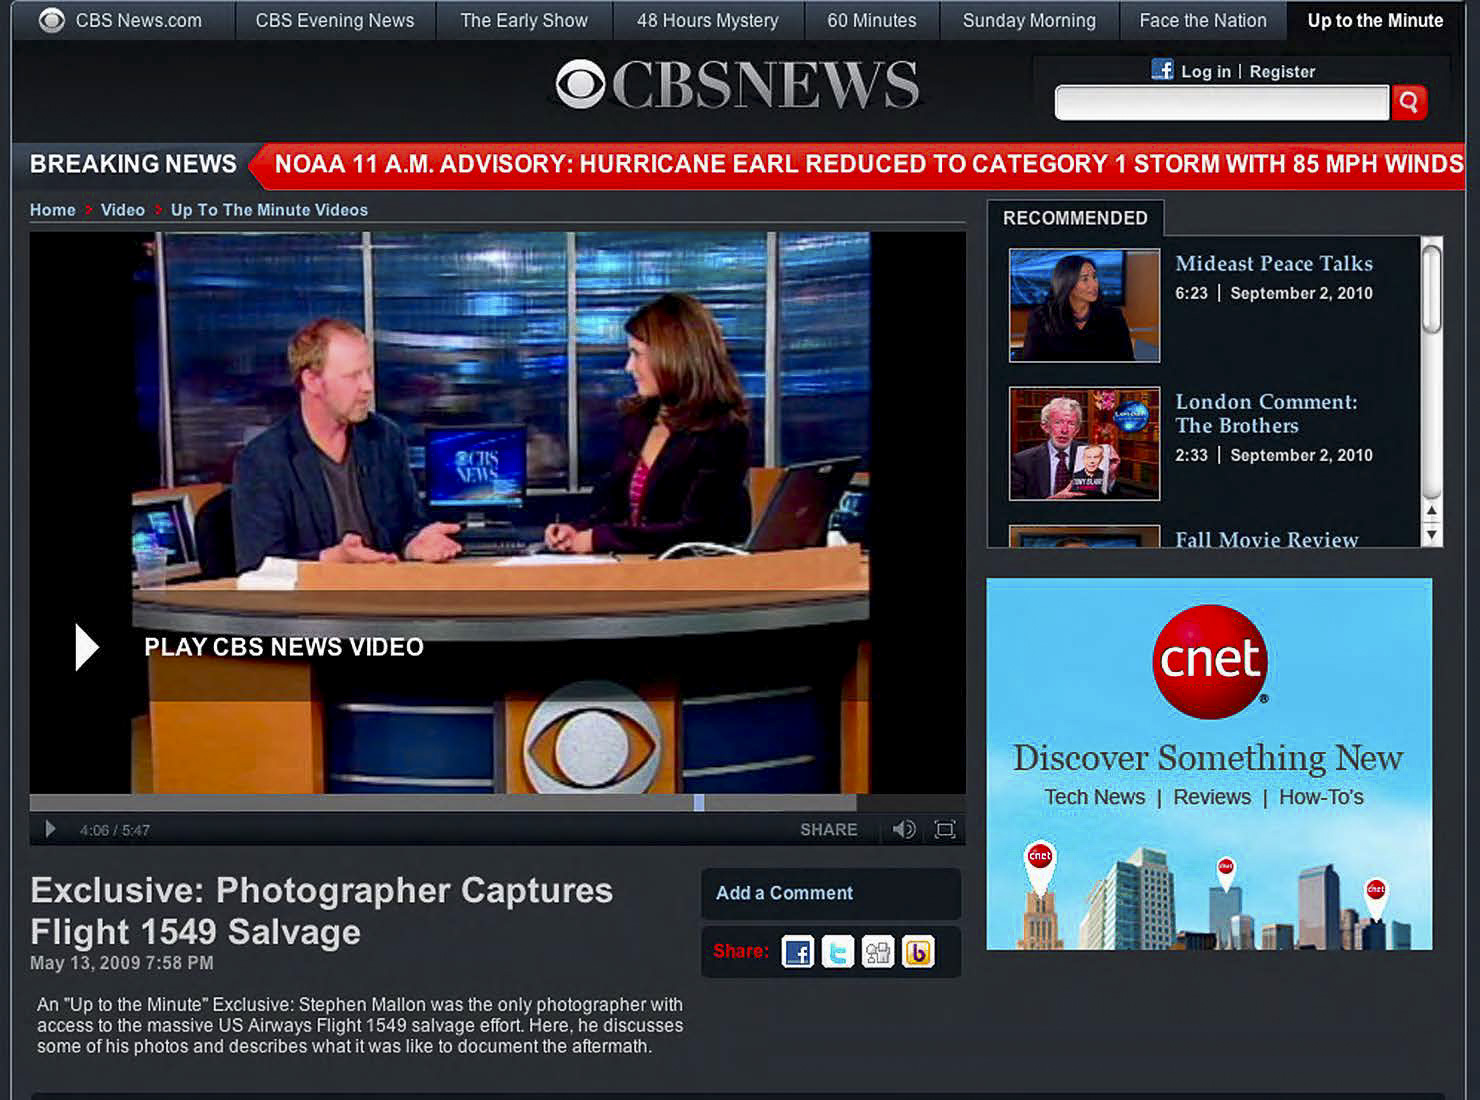
Task: Open the Fall Movie Review link
Action: click(1267, 539)
